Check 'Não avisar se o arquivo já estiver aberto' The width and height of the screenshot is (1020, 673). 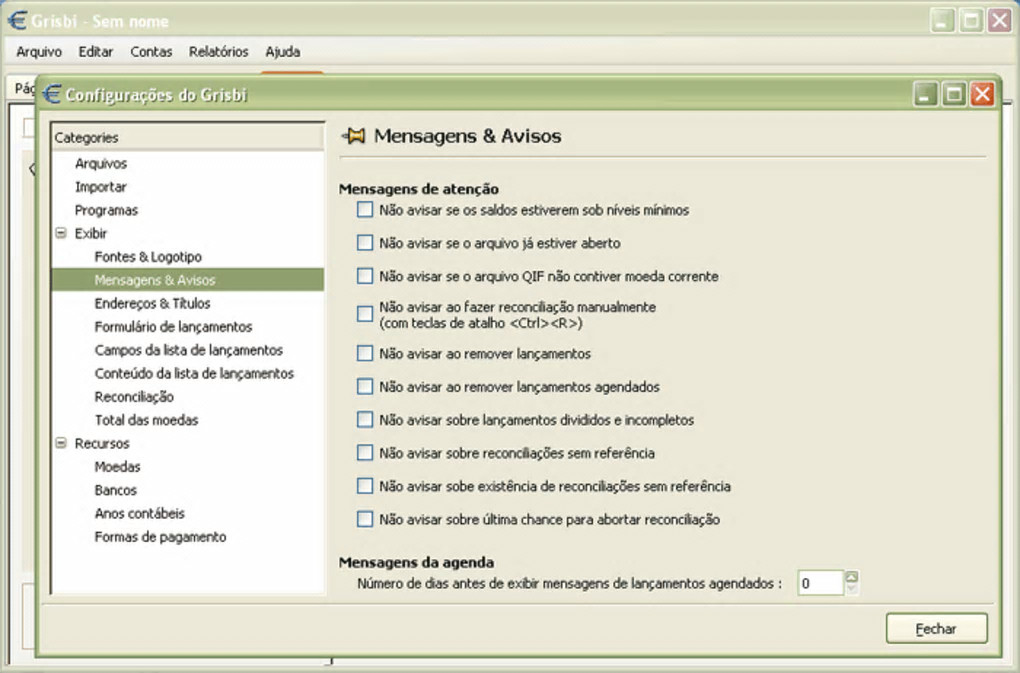click(365, 243)
